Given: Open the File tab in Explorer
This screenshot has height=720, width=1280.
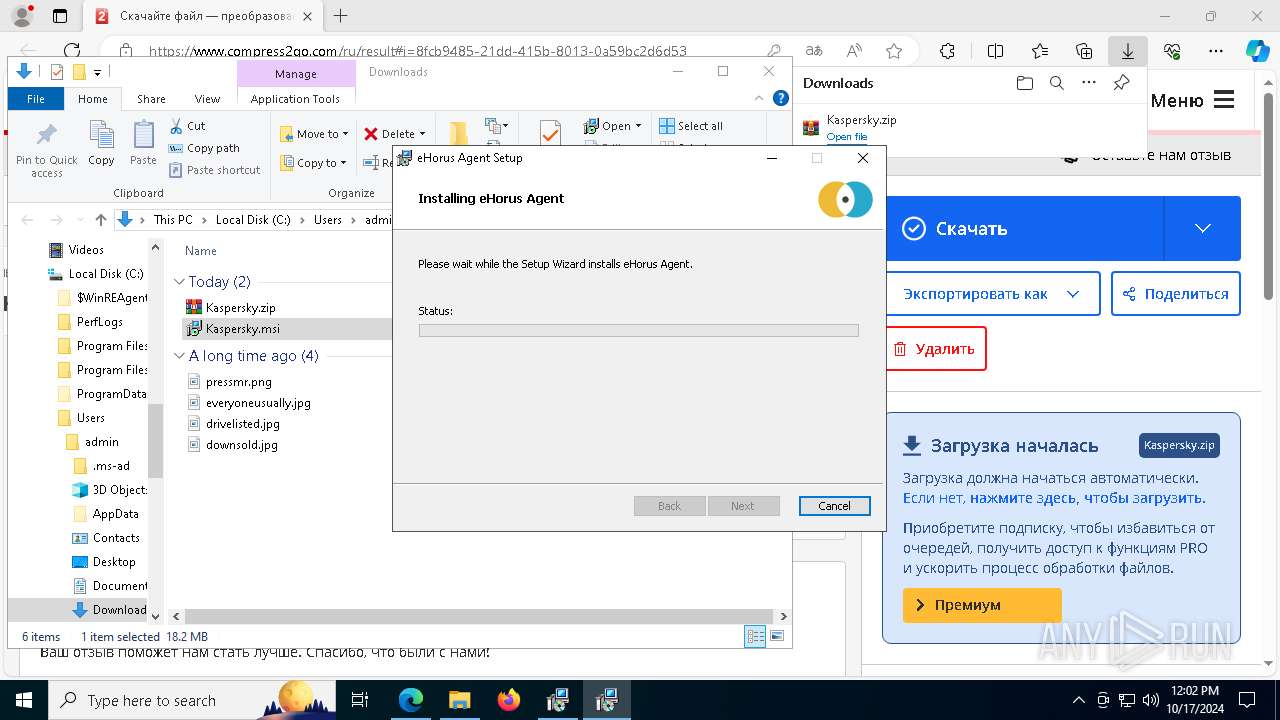Looking at the screenshot, I should [x=36, y=99].
